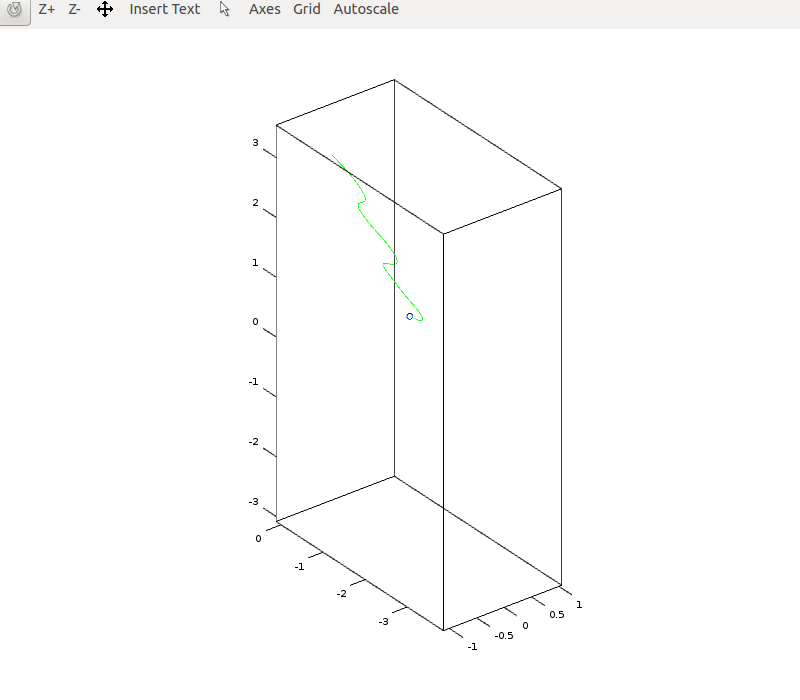The height and width of the screenshot is (700, 800).
Task: Click the bottom-right axis label 0.5
Action: point(556,615)
